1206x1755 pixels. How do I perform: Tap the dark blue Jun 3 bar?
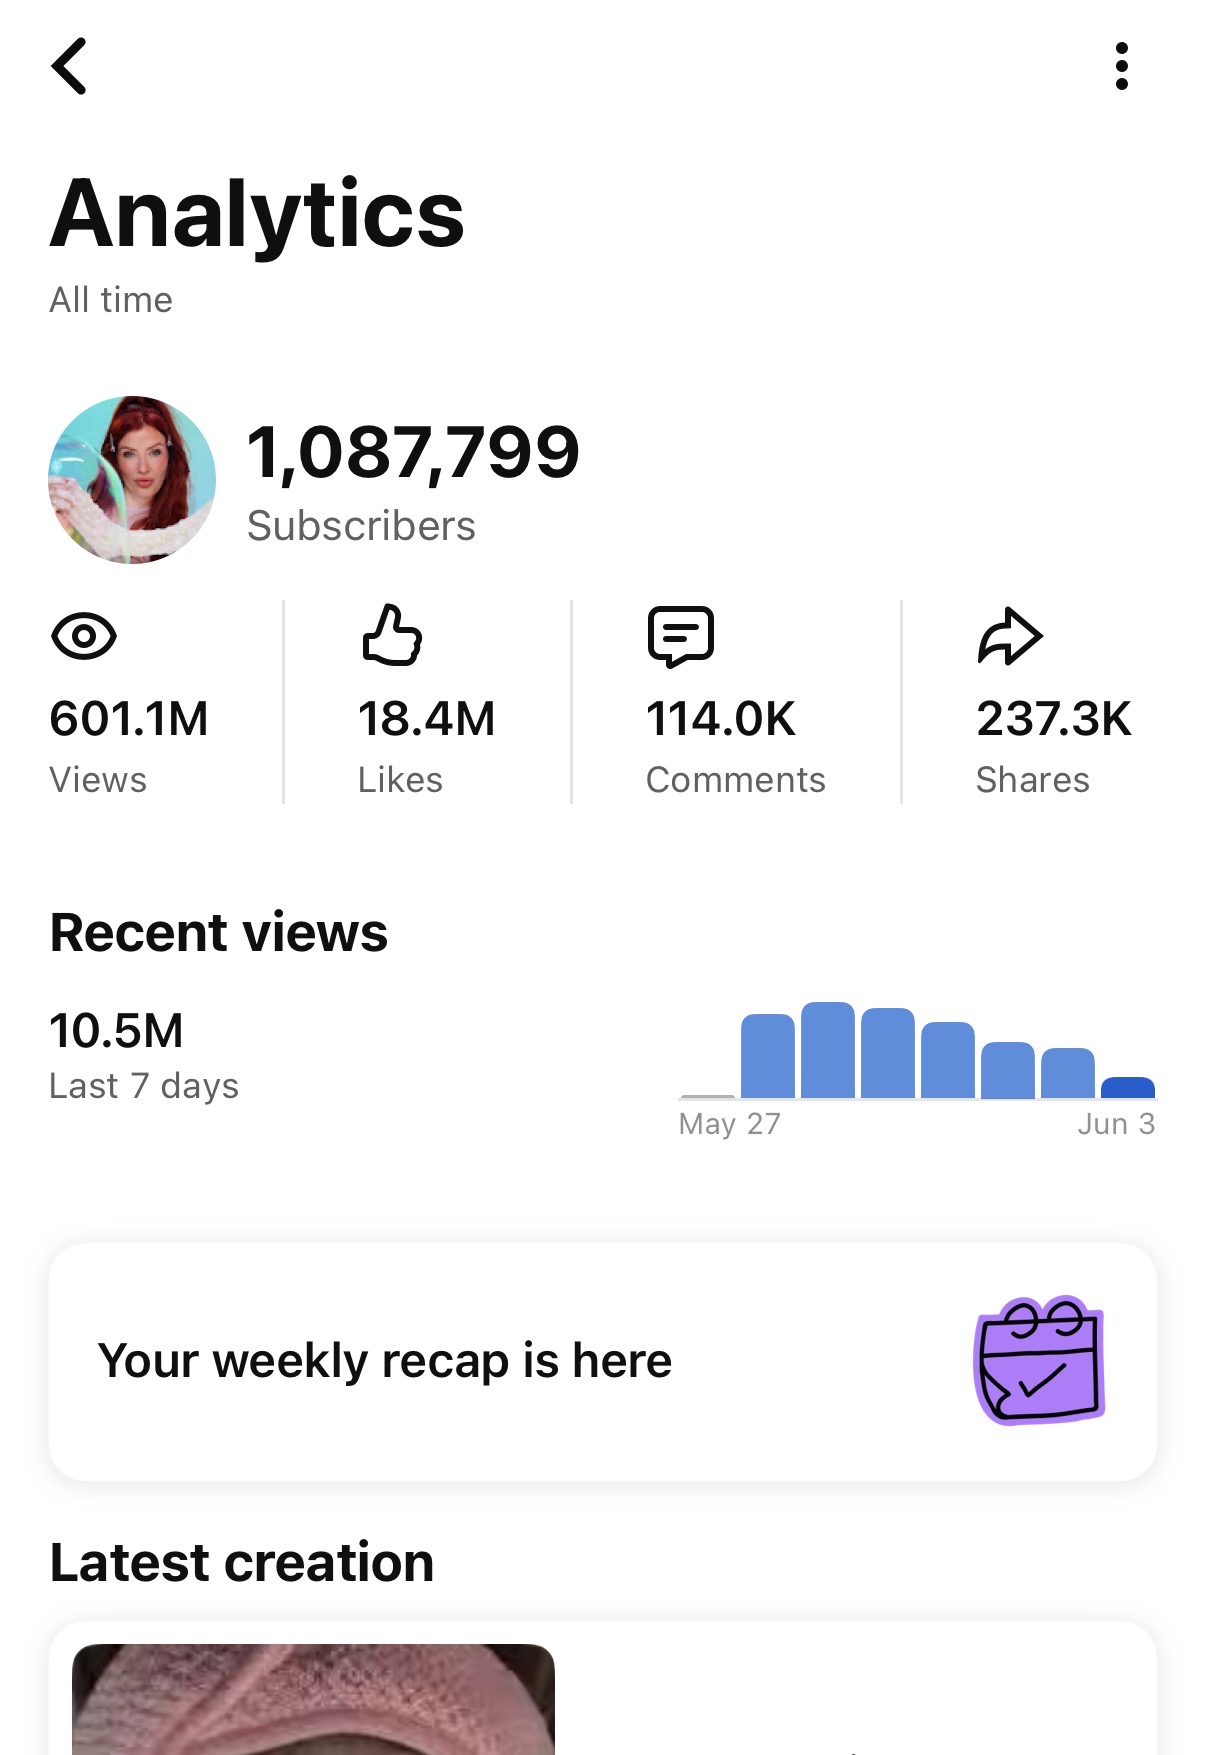pyautogui.click(x=1128, y=1088)
